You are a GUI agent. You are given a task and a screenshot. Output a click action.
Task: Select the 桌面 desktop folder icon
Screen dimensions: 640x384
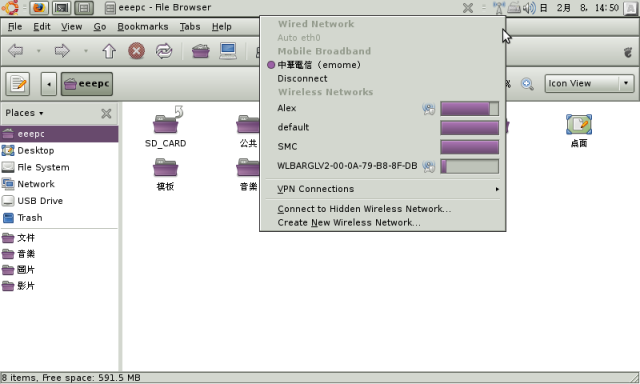(x=579, y=124)
